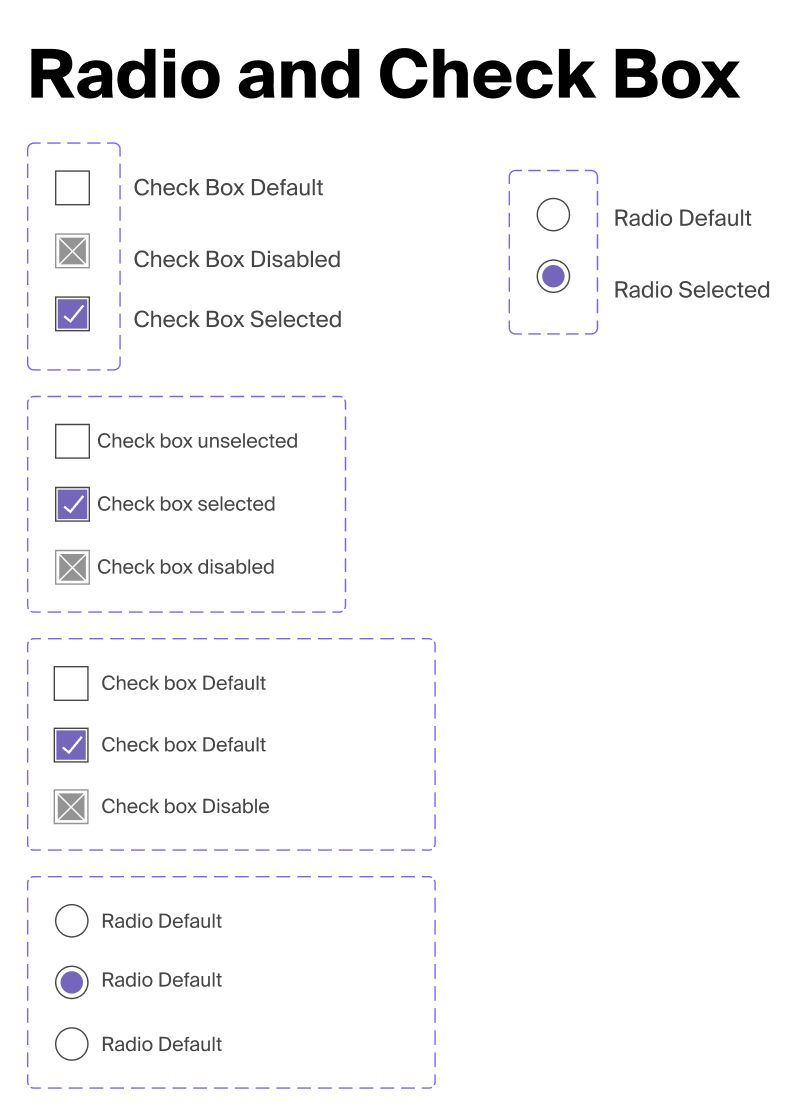Select the empty radio below the filled "Radio Default"

(71, 1044)
